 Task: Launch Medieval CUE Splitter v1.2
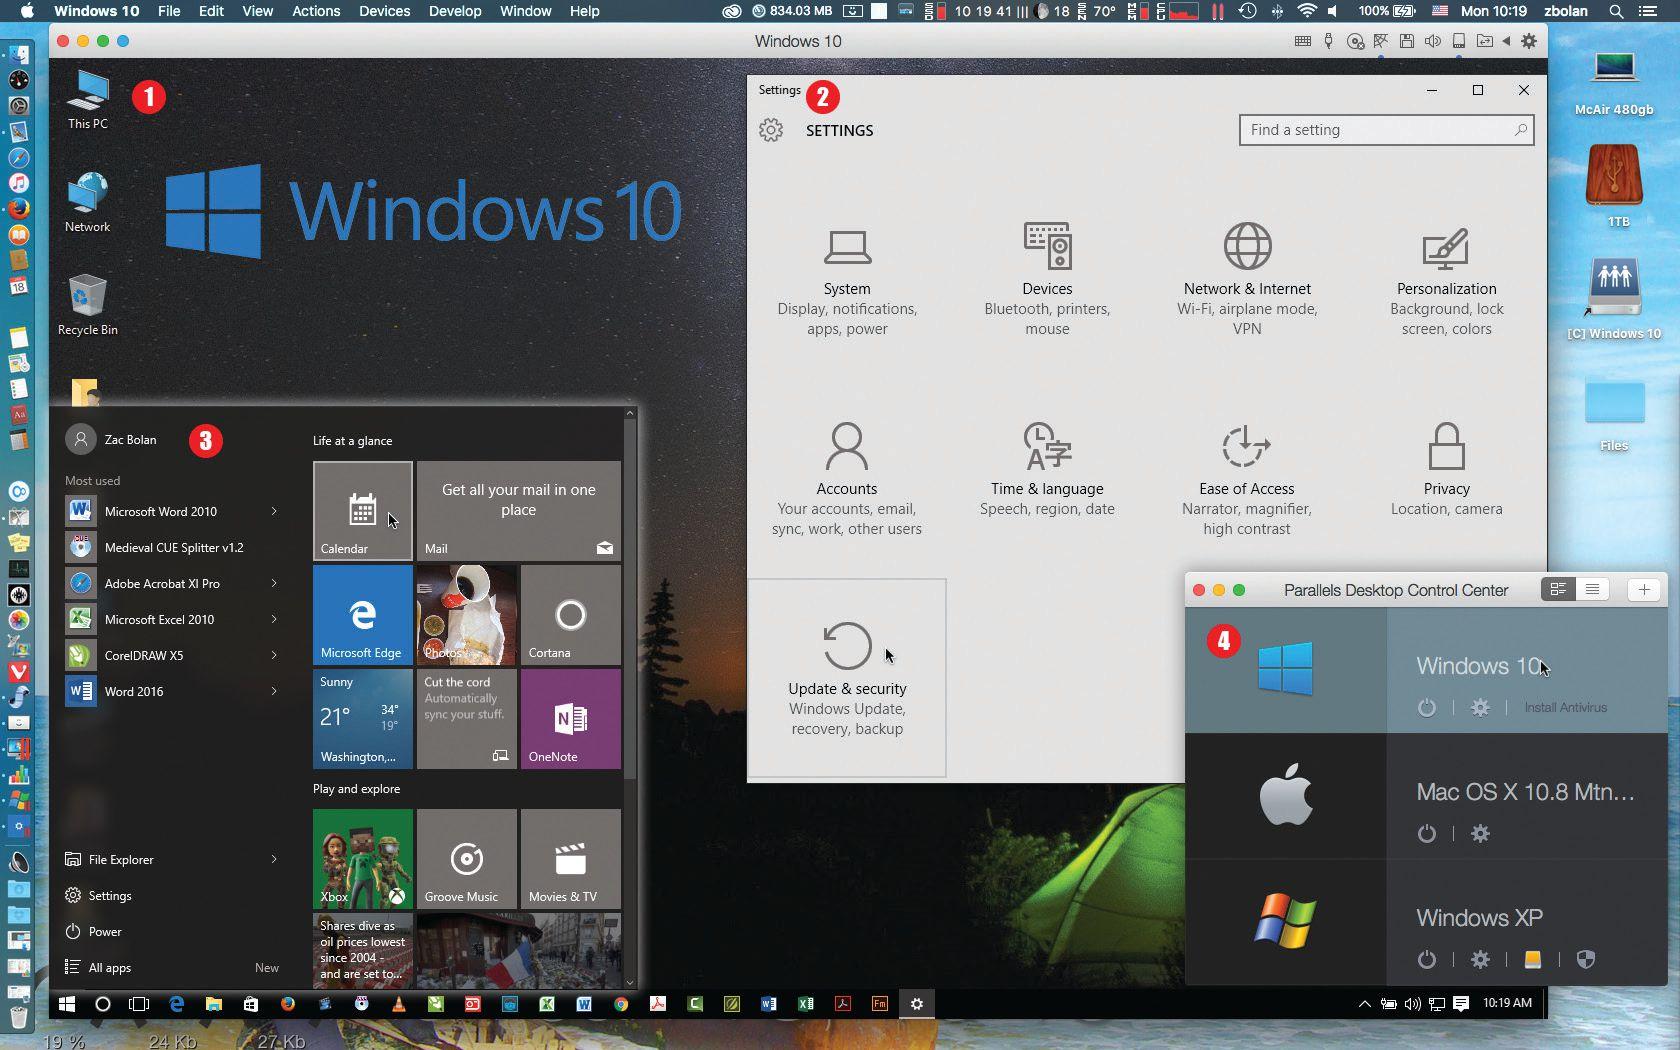click(172, 548)
